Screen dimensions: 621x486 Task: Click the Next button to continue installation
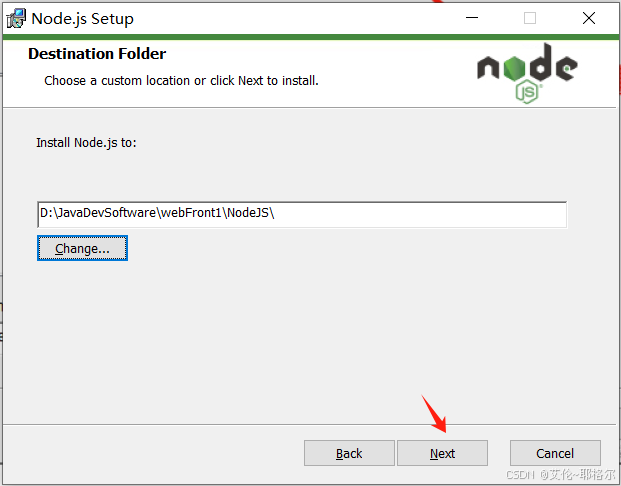click(x=442, y=453)
